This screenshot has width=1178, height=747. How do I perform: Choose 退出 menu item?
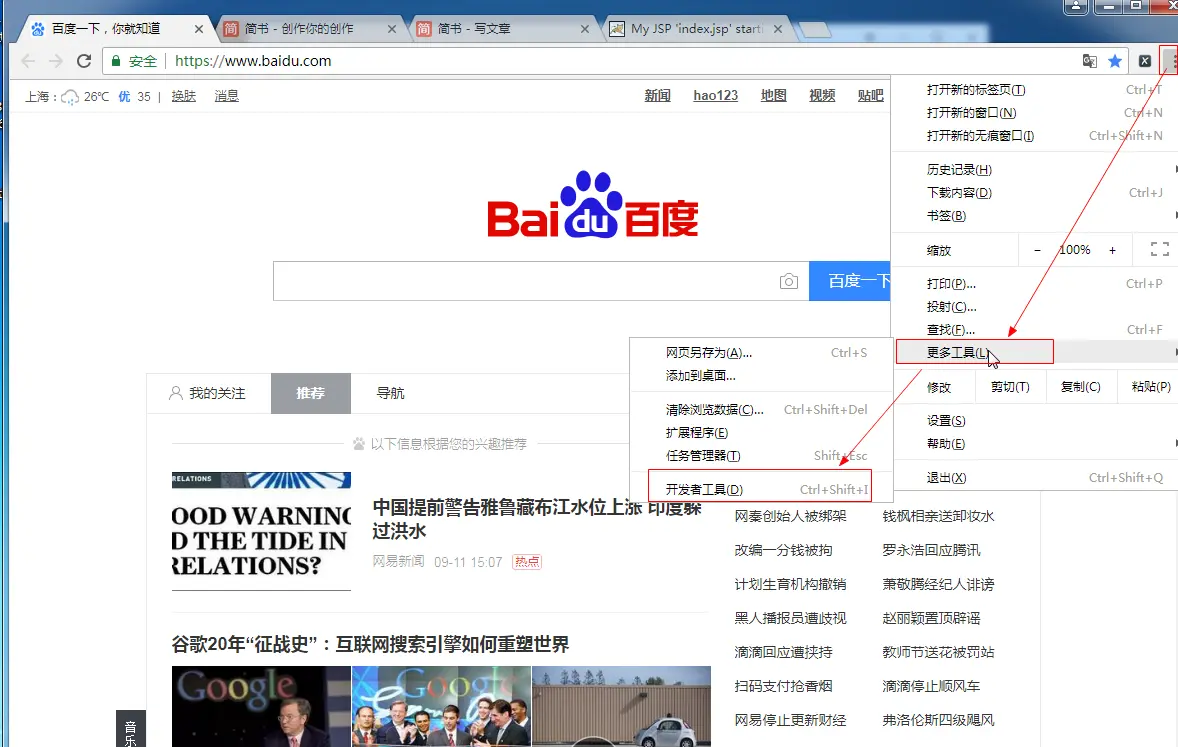(x=1035, y=478)
